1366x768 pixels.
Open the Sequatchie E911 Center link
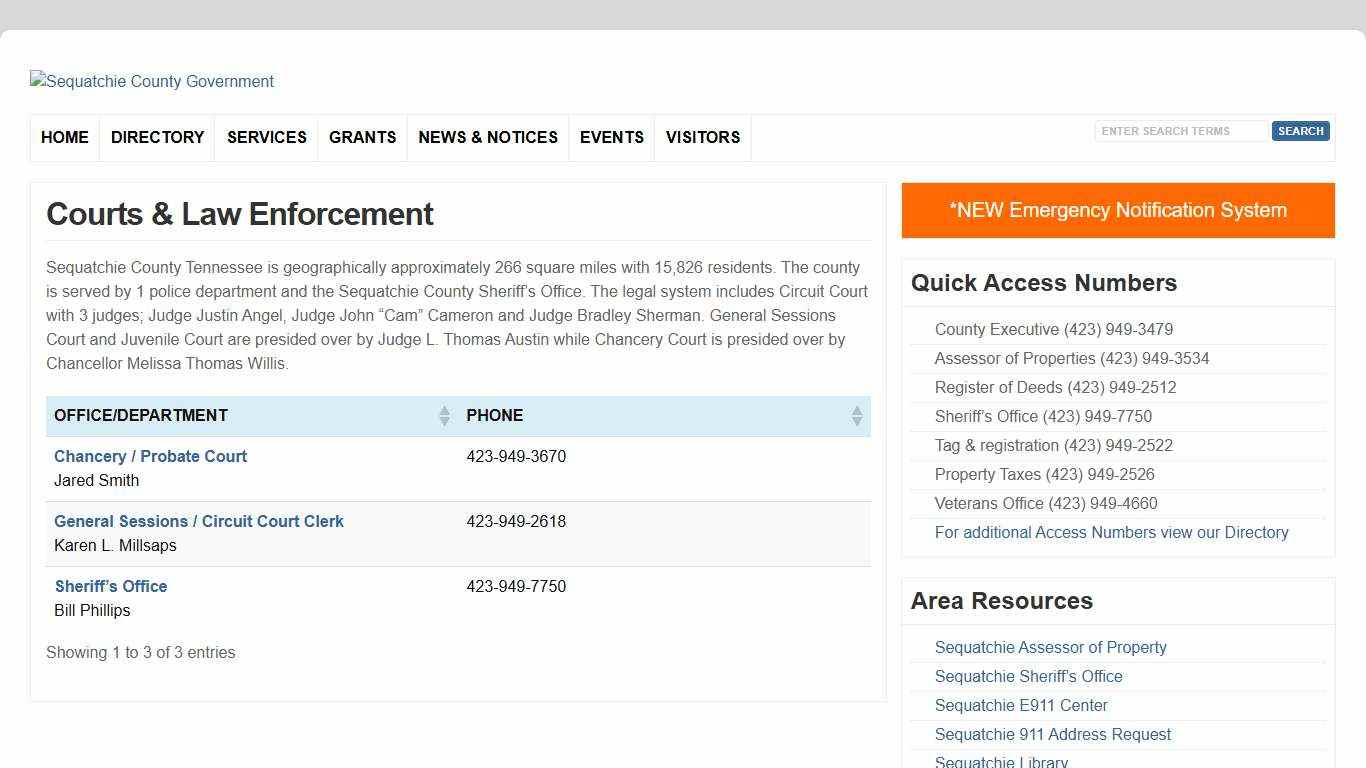(1021, 705)
